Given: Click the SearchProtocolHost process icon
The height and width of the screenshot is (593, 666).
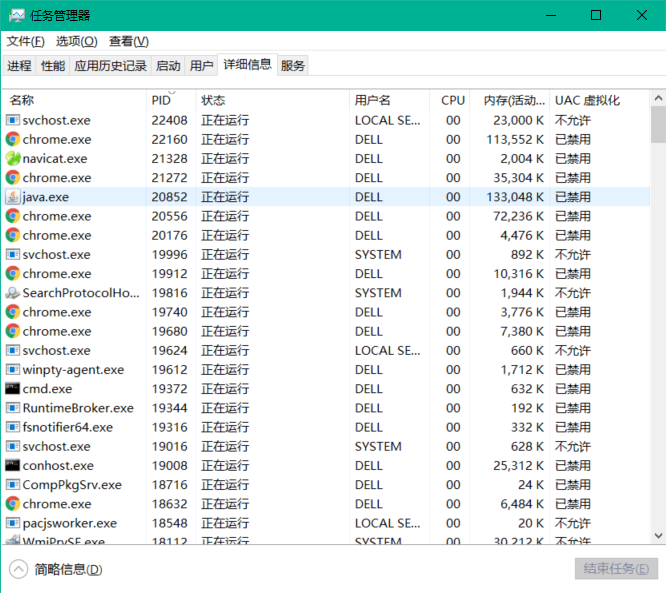Looking at the screenshot, I should (x=13, y=293).
